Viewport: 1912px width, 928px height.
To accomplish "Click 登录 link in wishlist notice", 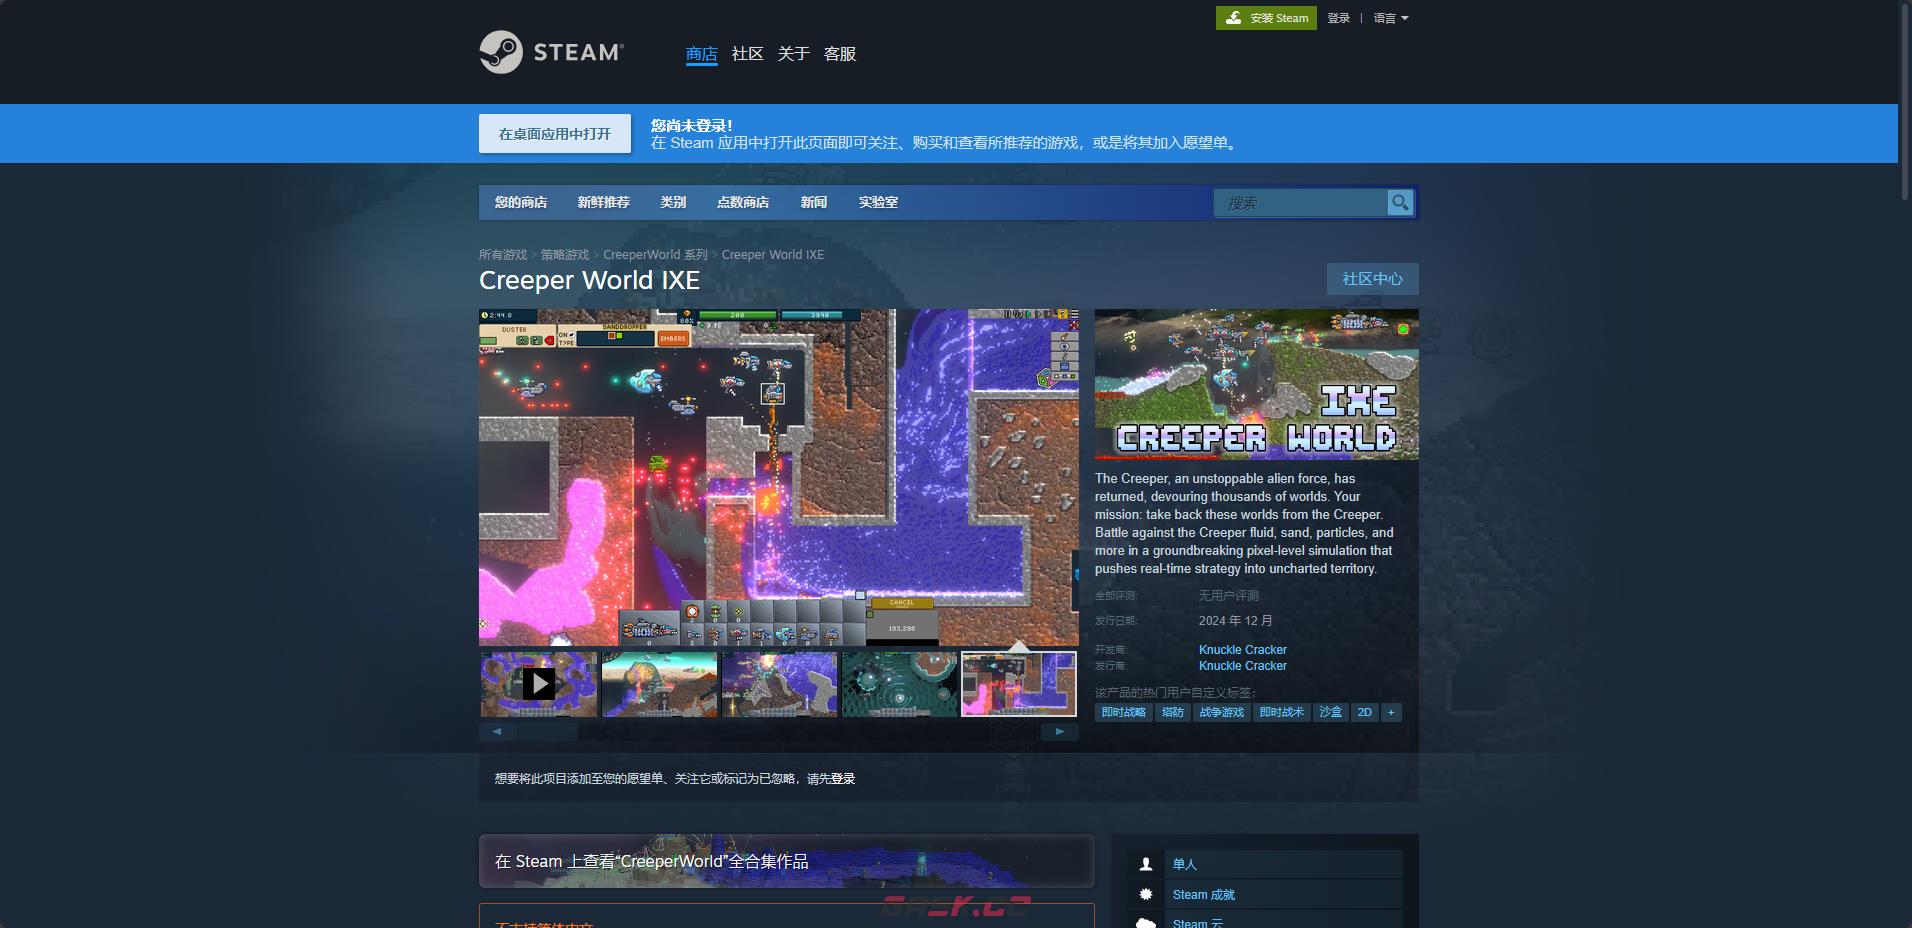I will 843,779.
